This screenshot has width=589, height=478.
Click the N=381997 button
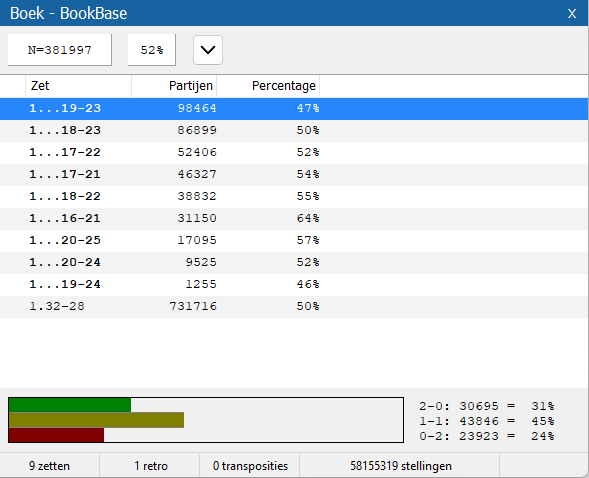tap(60, 50)
